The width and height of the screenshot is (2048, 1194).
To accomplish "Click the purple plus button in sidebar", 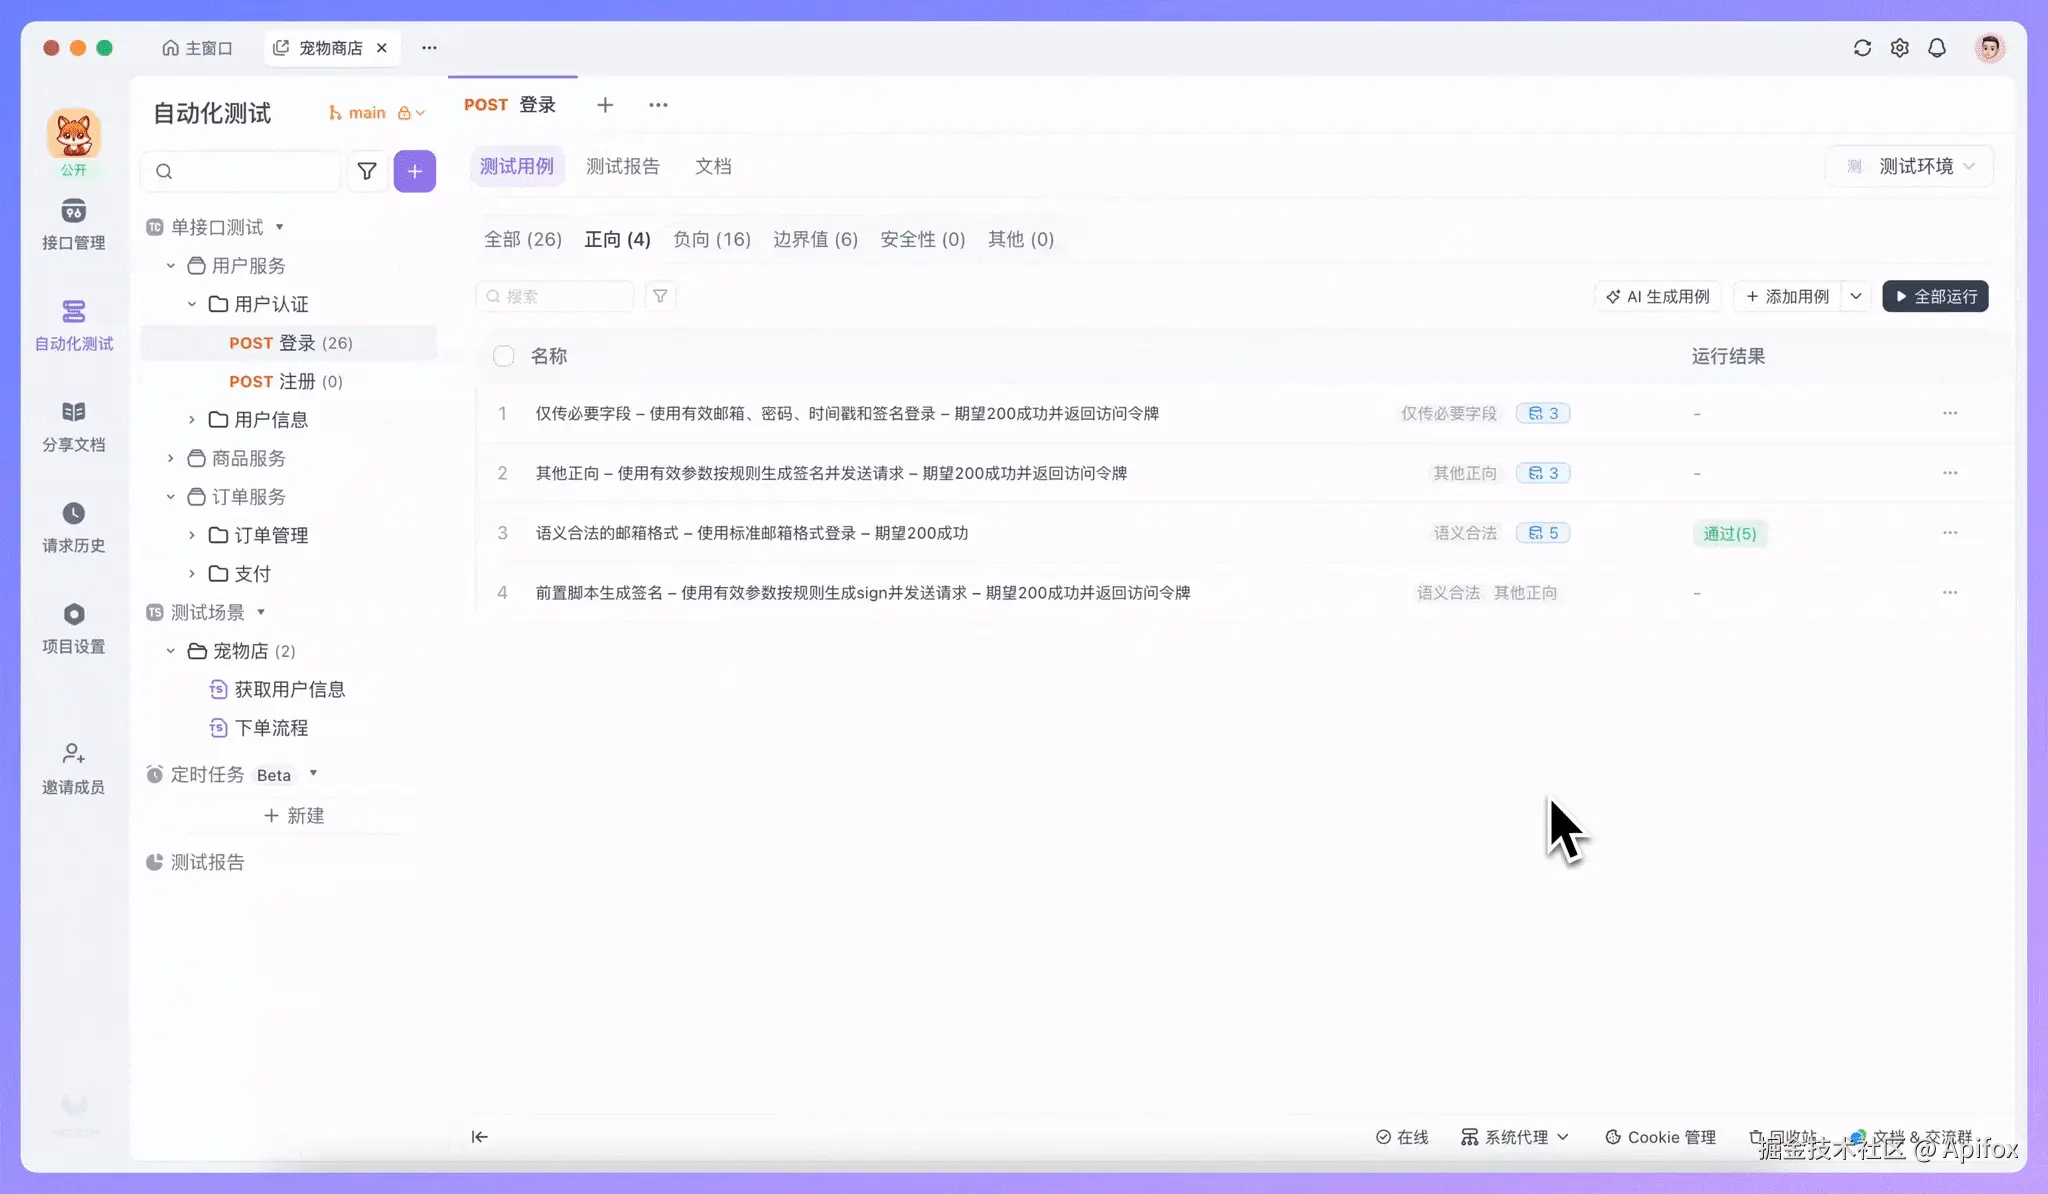I will [414, 171].
